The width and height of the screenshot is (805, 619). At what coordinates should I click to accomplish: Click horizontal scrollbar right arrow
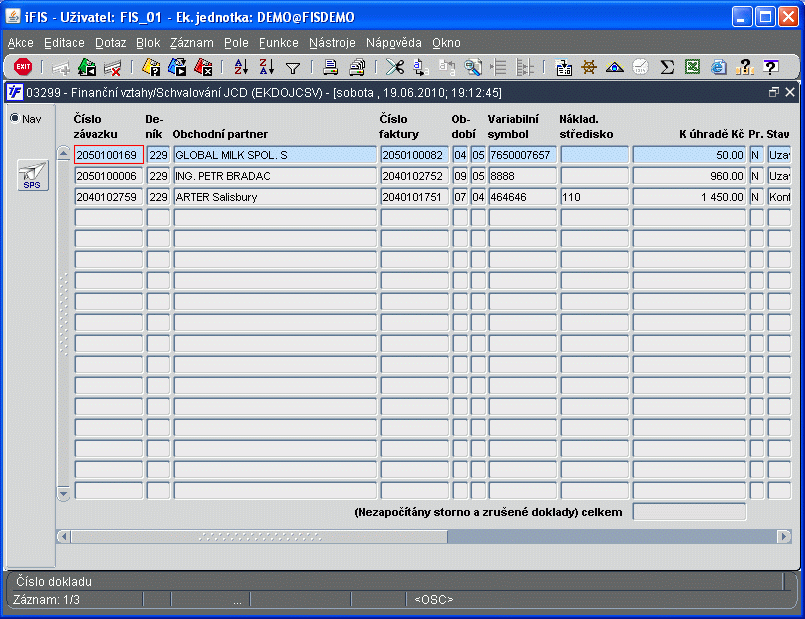coord(784,536)
